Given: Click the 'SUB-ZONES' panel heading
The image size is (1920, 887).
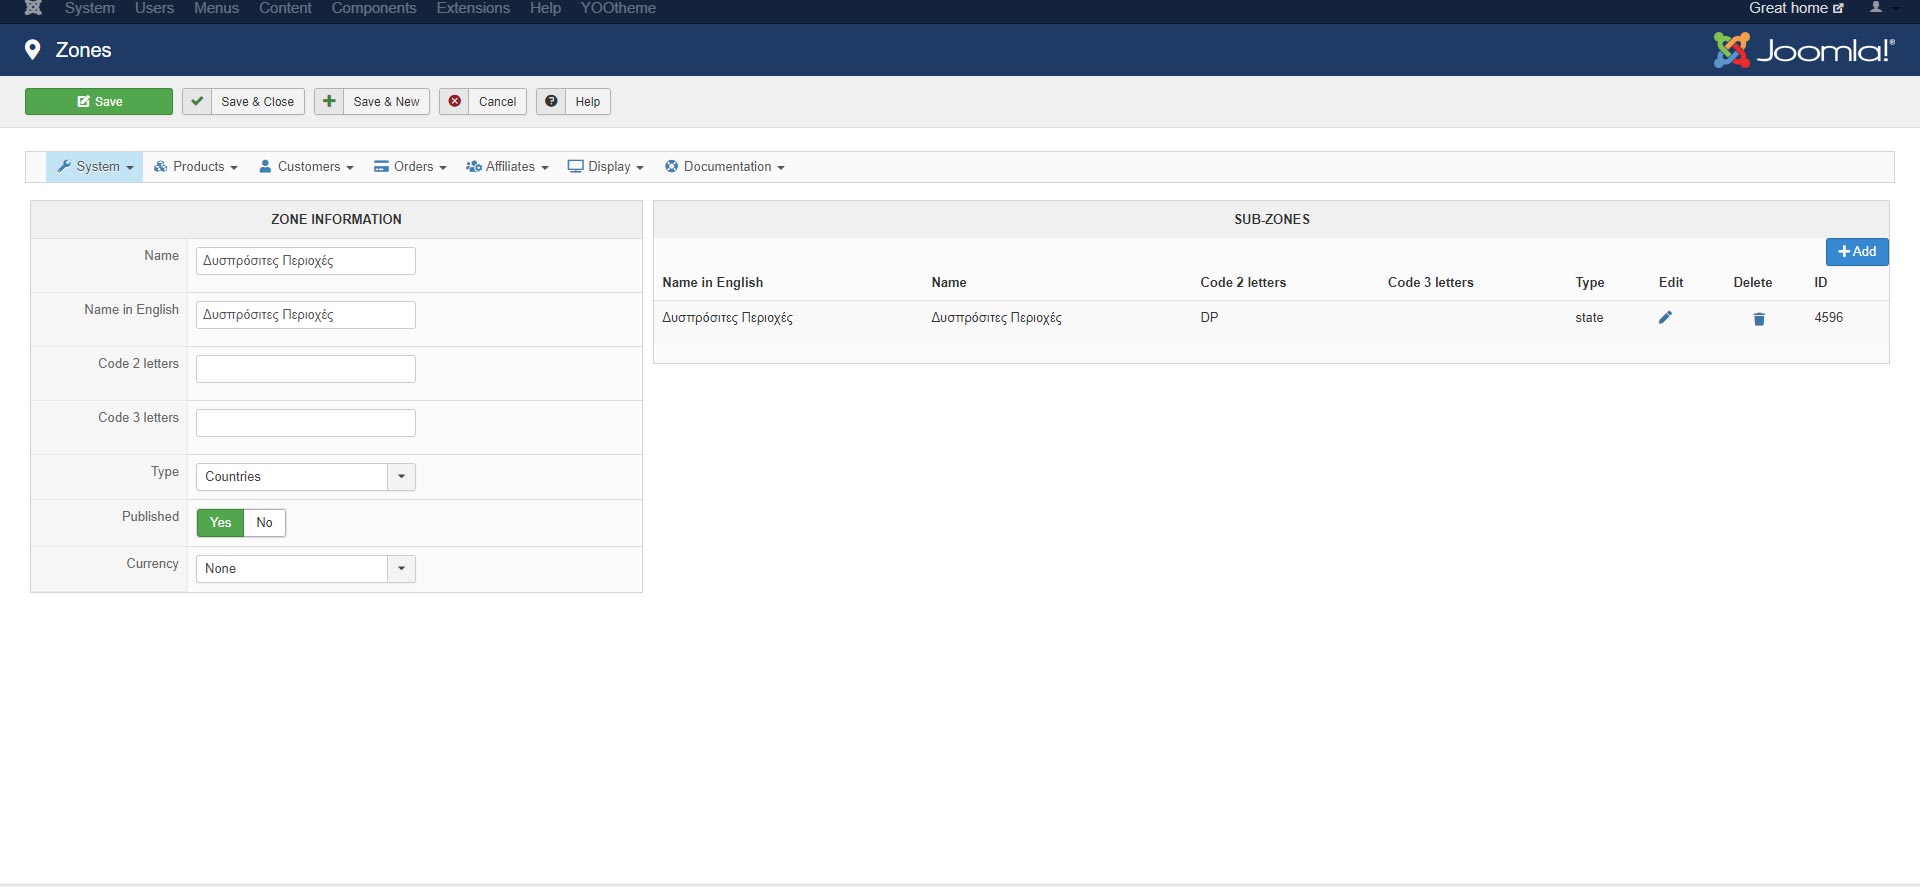Looking at the screenshot, I should 1271,220.
